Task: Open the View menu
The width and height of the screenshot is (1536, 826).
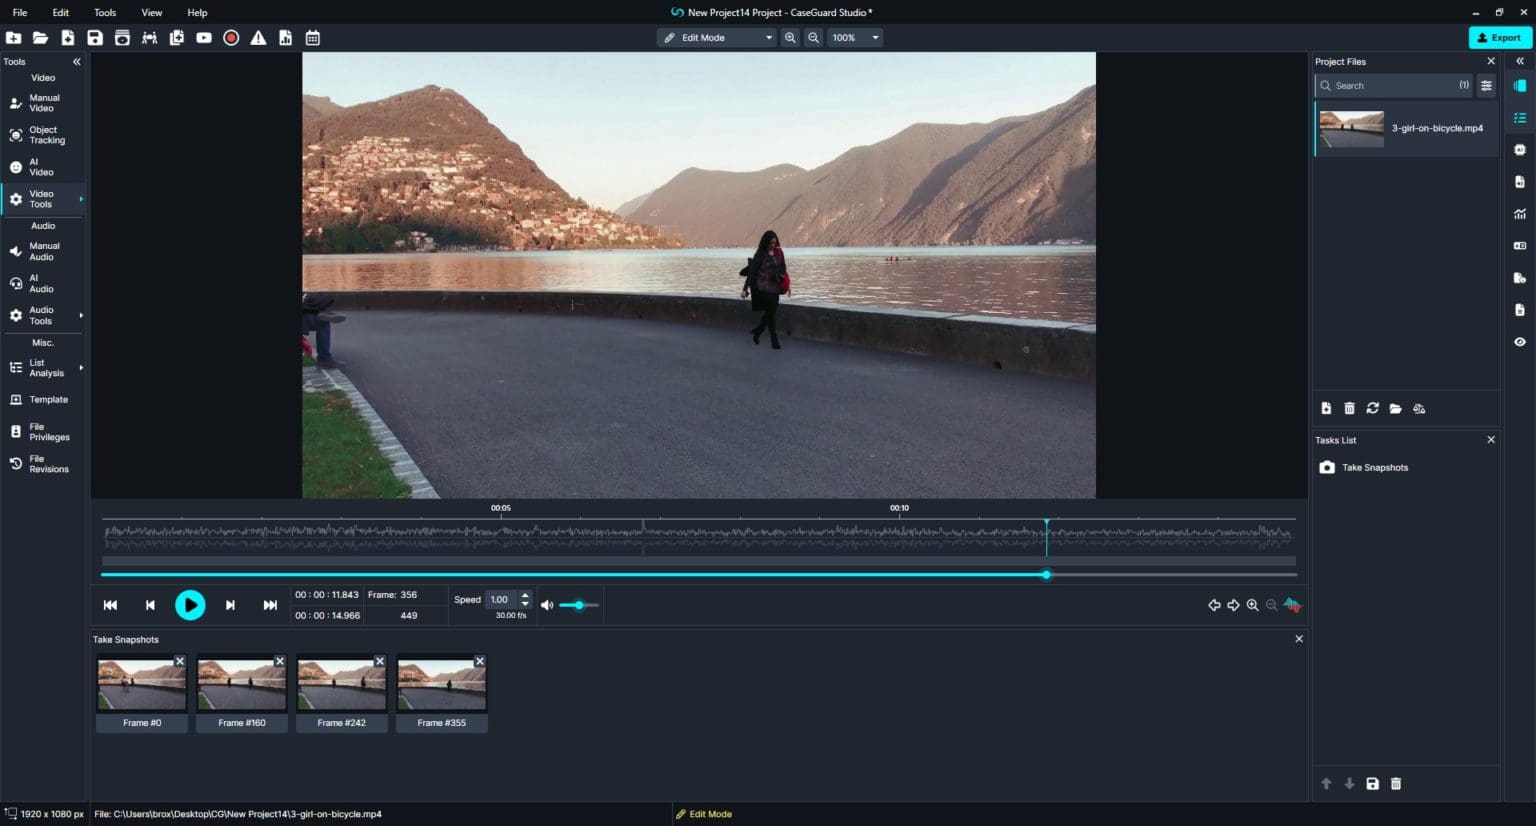Action: click(151, 12)
